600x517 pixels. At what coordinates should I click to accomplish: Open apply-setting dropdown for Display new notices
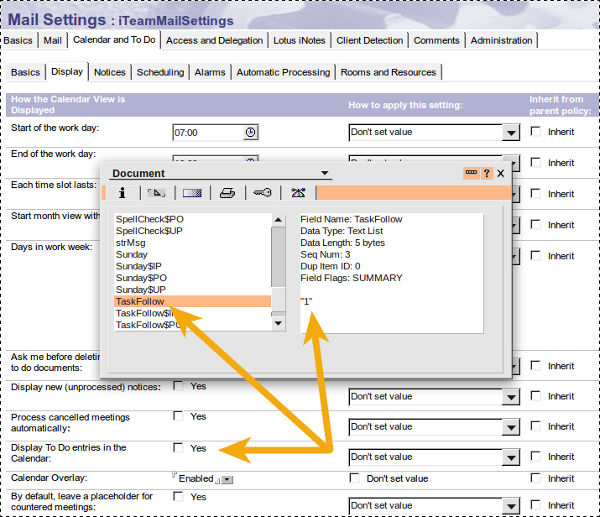(511, 397)
